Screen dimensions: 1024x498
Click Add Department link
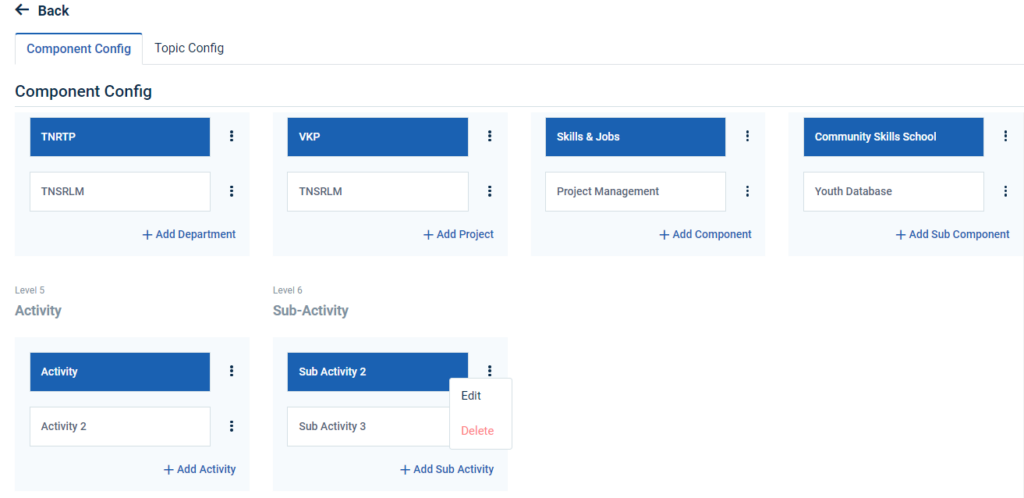[189, 235]
